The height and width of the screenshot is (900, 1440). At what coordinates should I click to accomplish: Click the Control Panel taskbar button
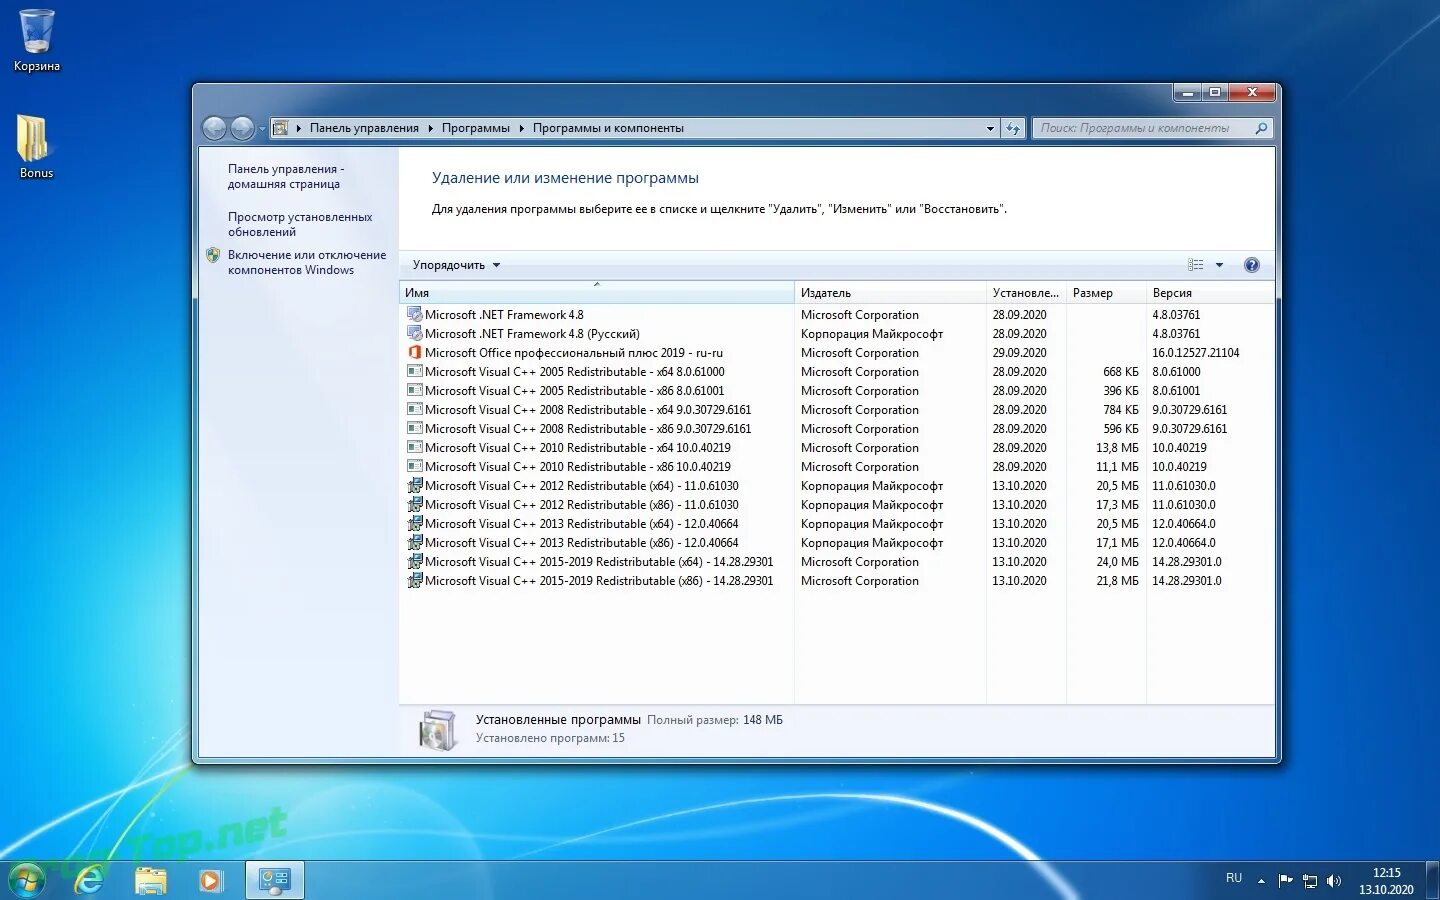tap(274, 880)
